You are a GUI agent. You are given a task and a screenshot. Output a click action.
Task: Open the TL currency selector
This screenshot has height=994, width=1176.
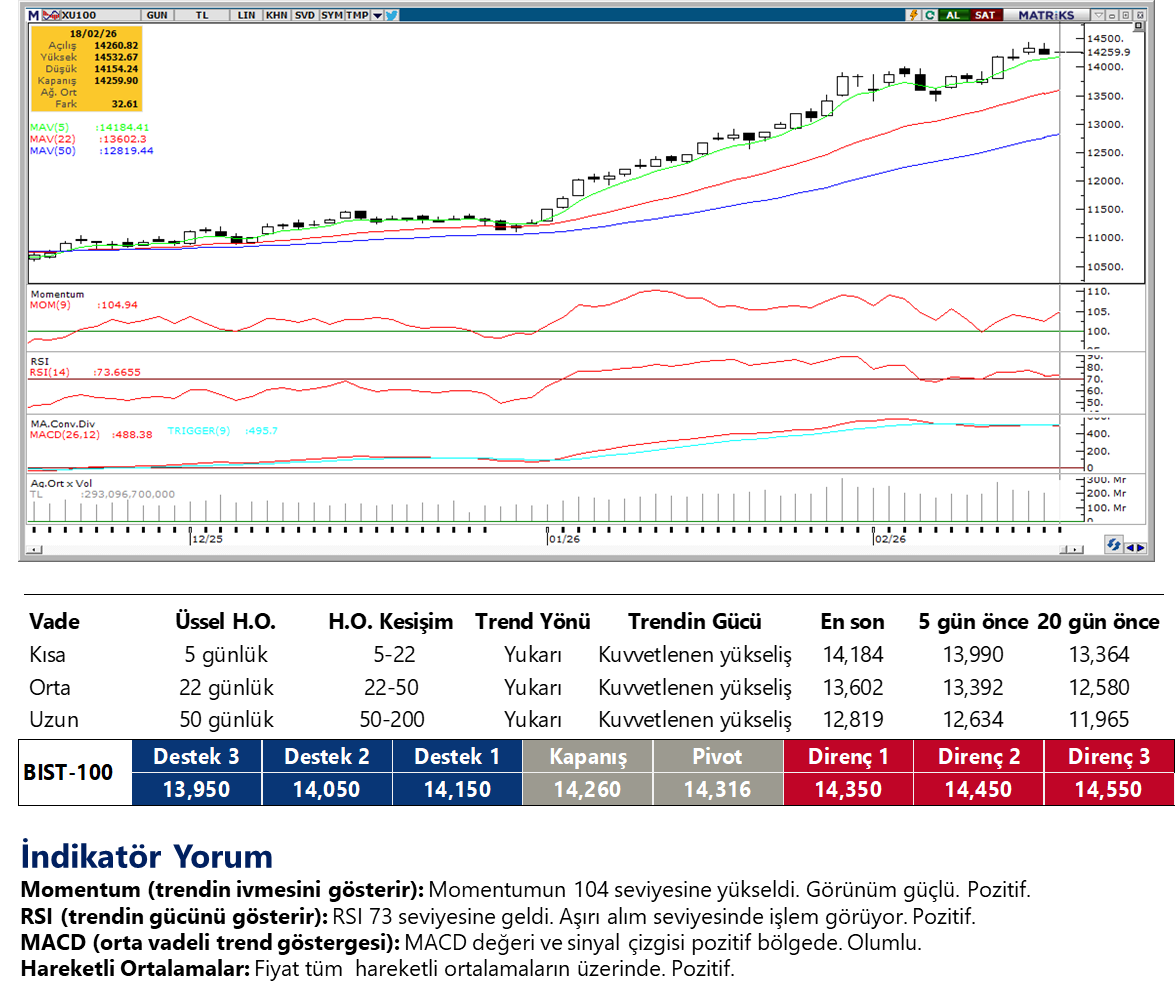tap(200, 15)
